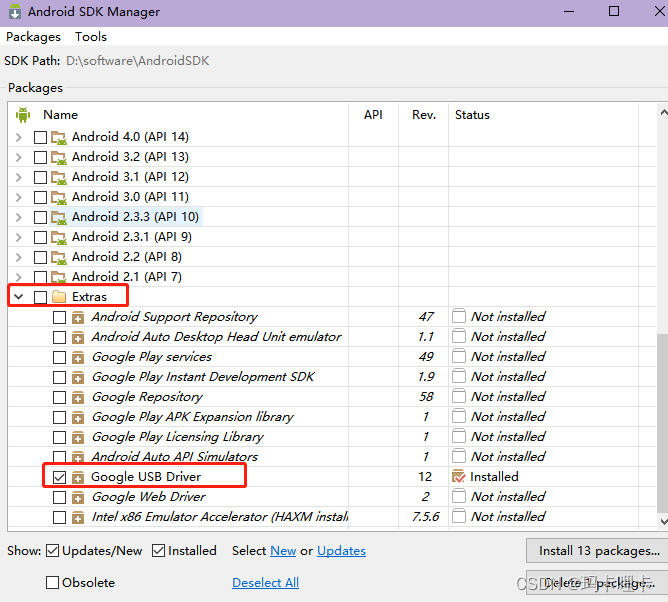The image size is (668, 602).
Task: Click the Updates link
Action: 341,551
